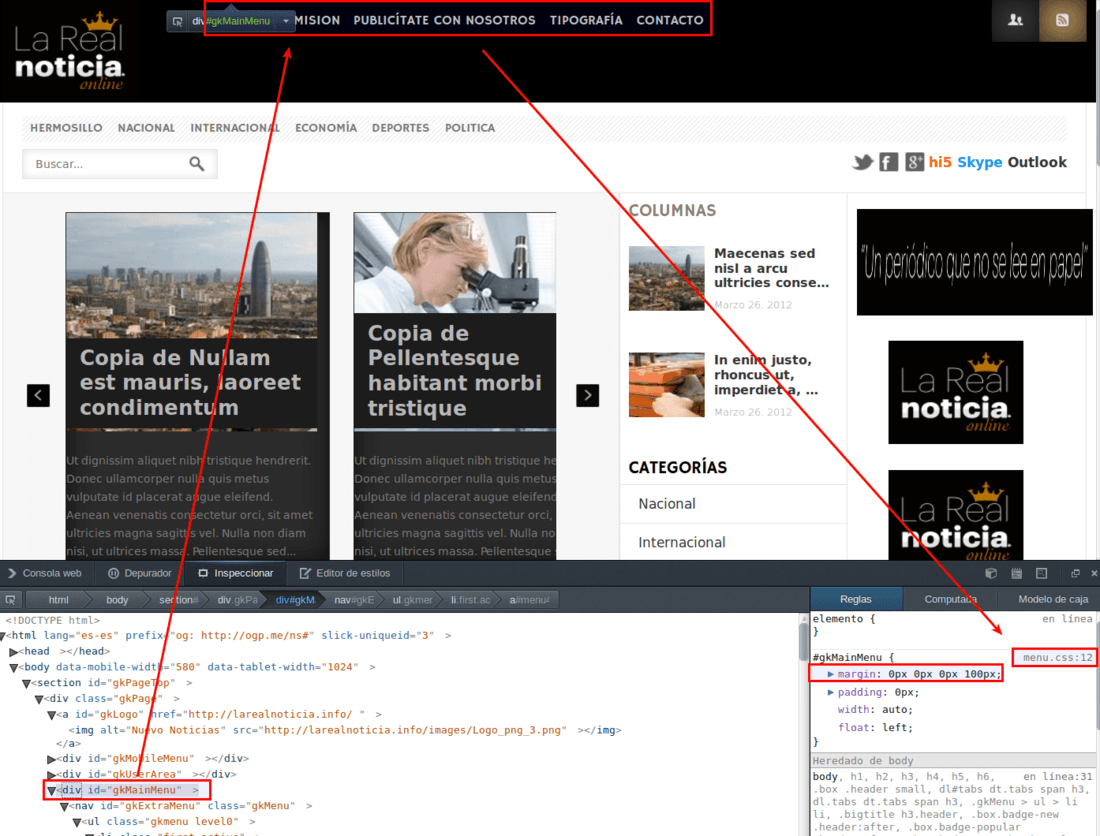Expand the padding shorthand property

tap(831, 692)
